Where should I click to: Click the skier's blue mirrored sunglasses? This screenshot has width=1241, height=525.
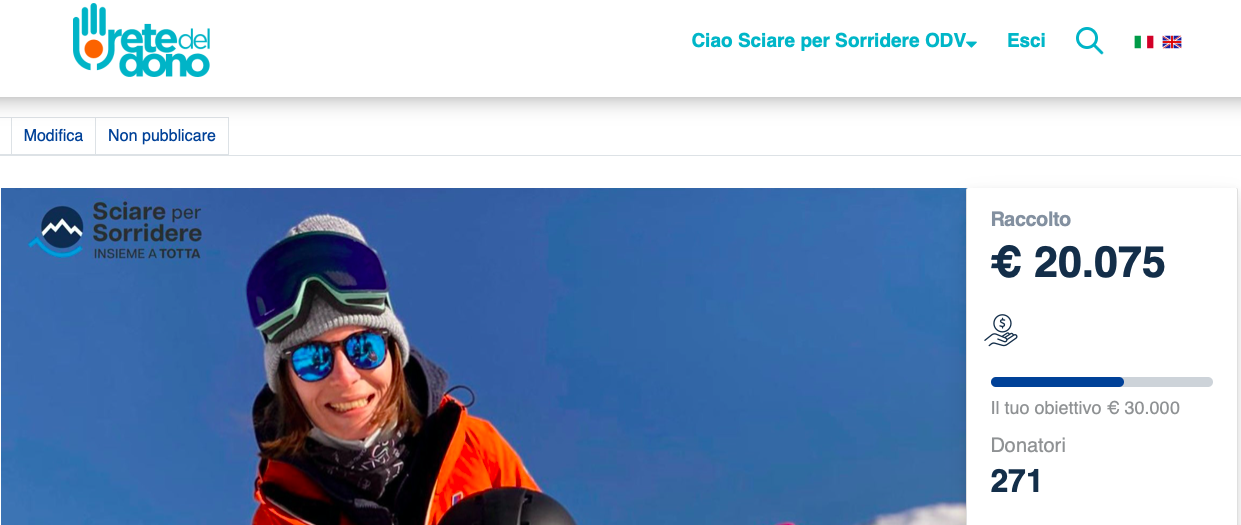coord(336,353)
